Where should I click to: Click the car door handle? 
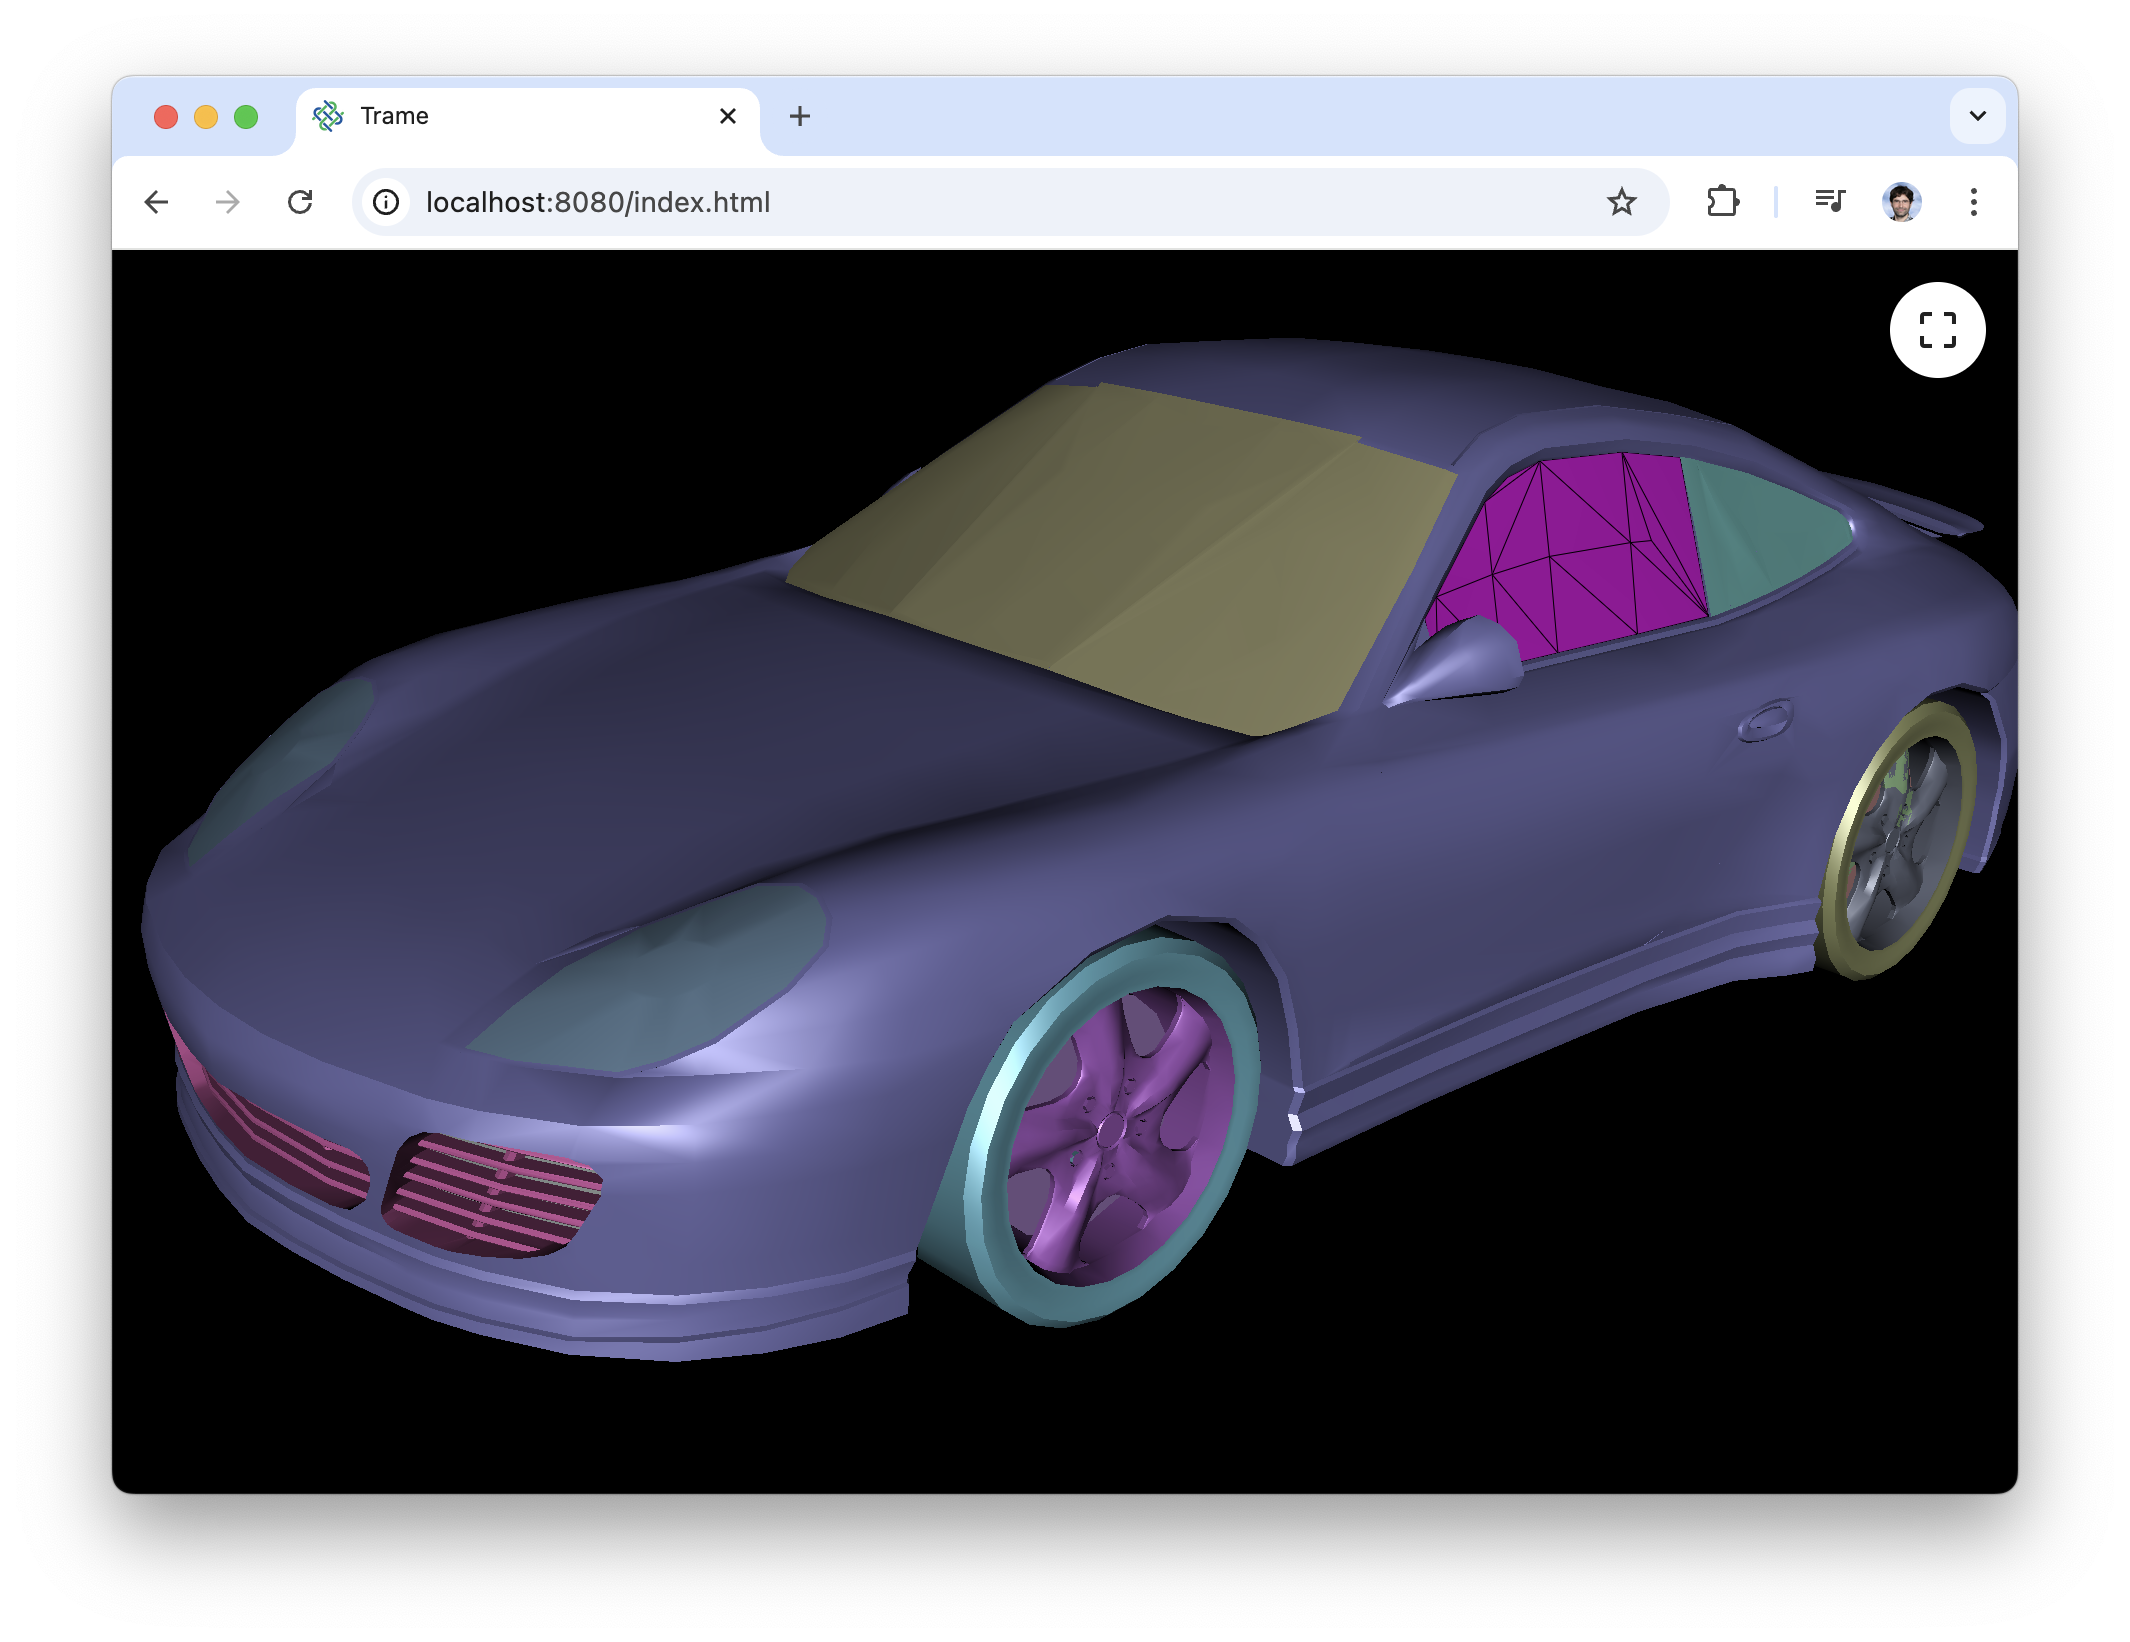point(1765,720)
